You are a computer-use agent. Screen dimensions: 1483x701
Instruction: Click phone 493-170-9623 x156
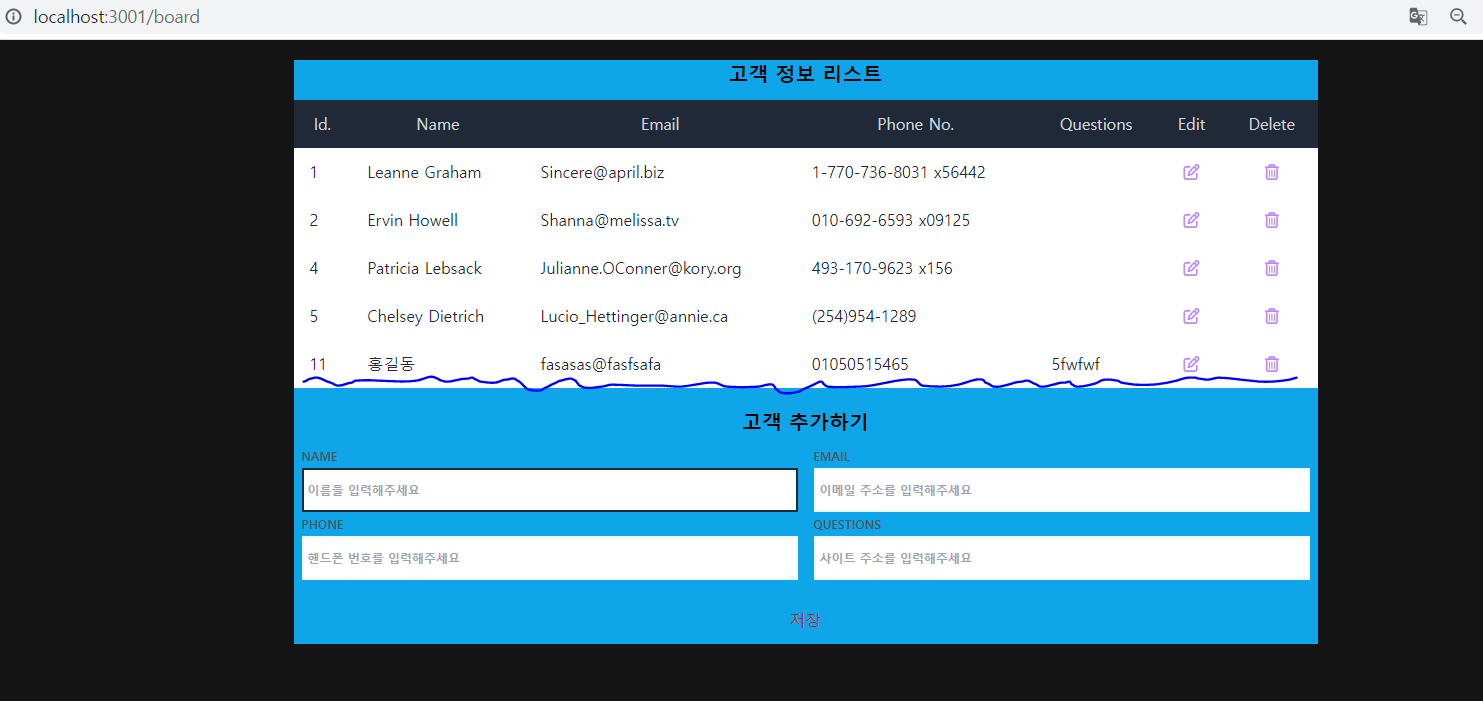click(x=882, y=268)
